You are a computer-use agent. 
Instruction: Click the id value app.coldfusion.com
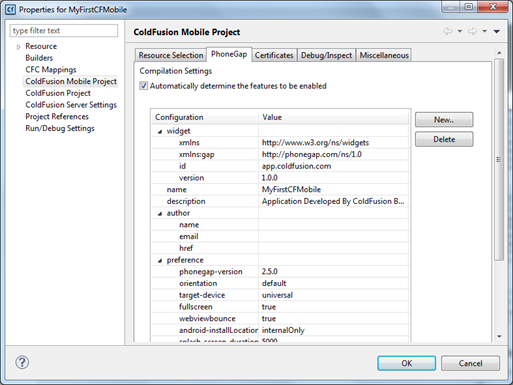pos(296,166)
